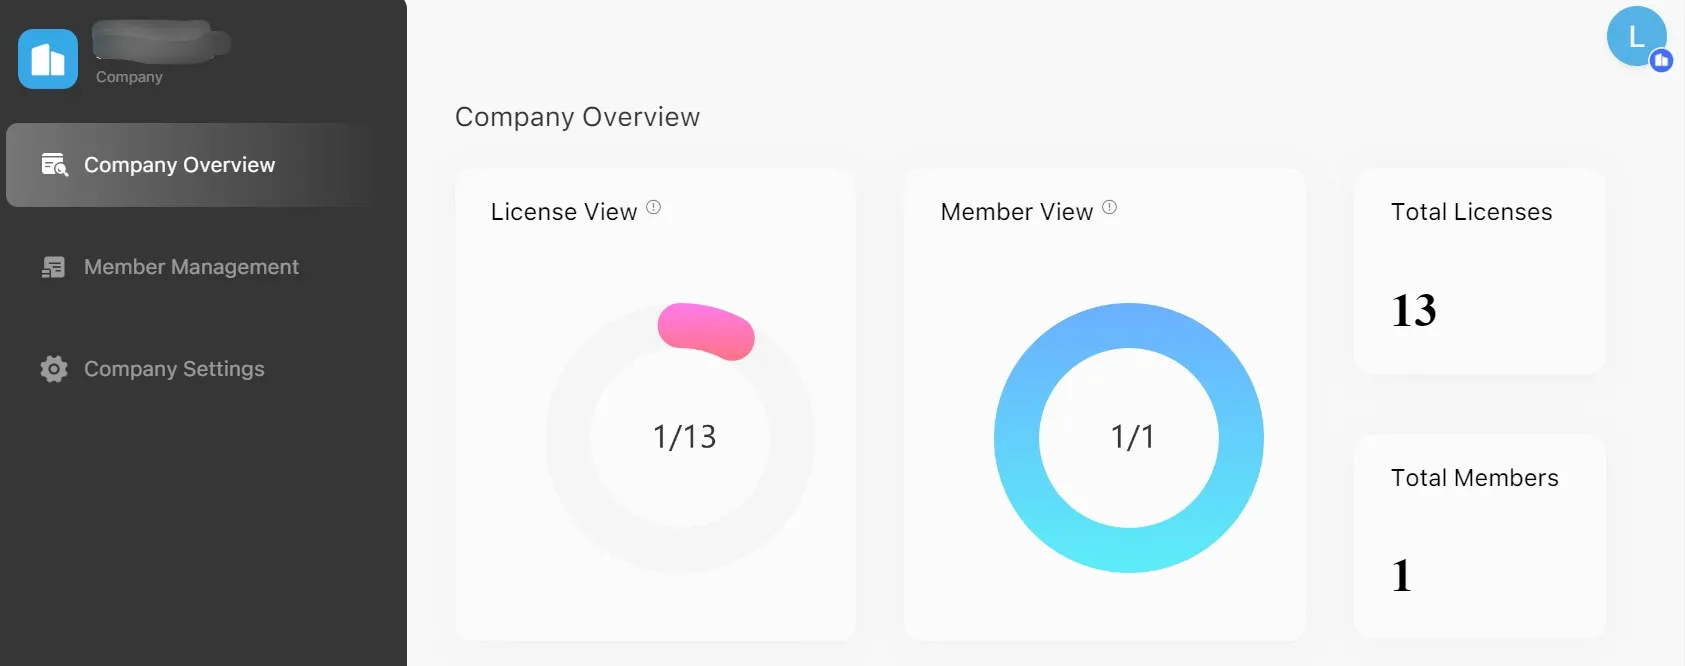Click the Company Overview page heading
This screenshot has width=1685, height=666.
(577, 117)
